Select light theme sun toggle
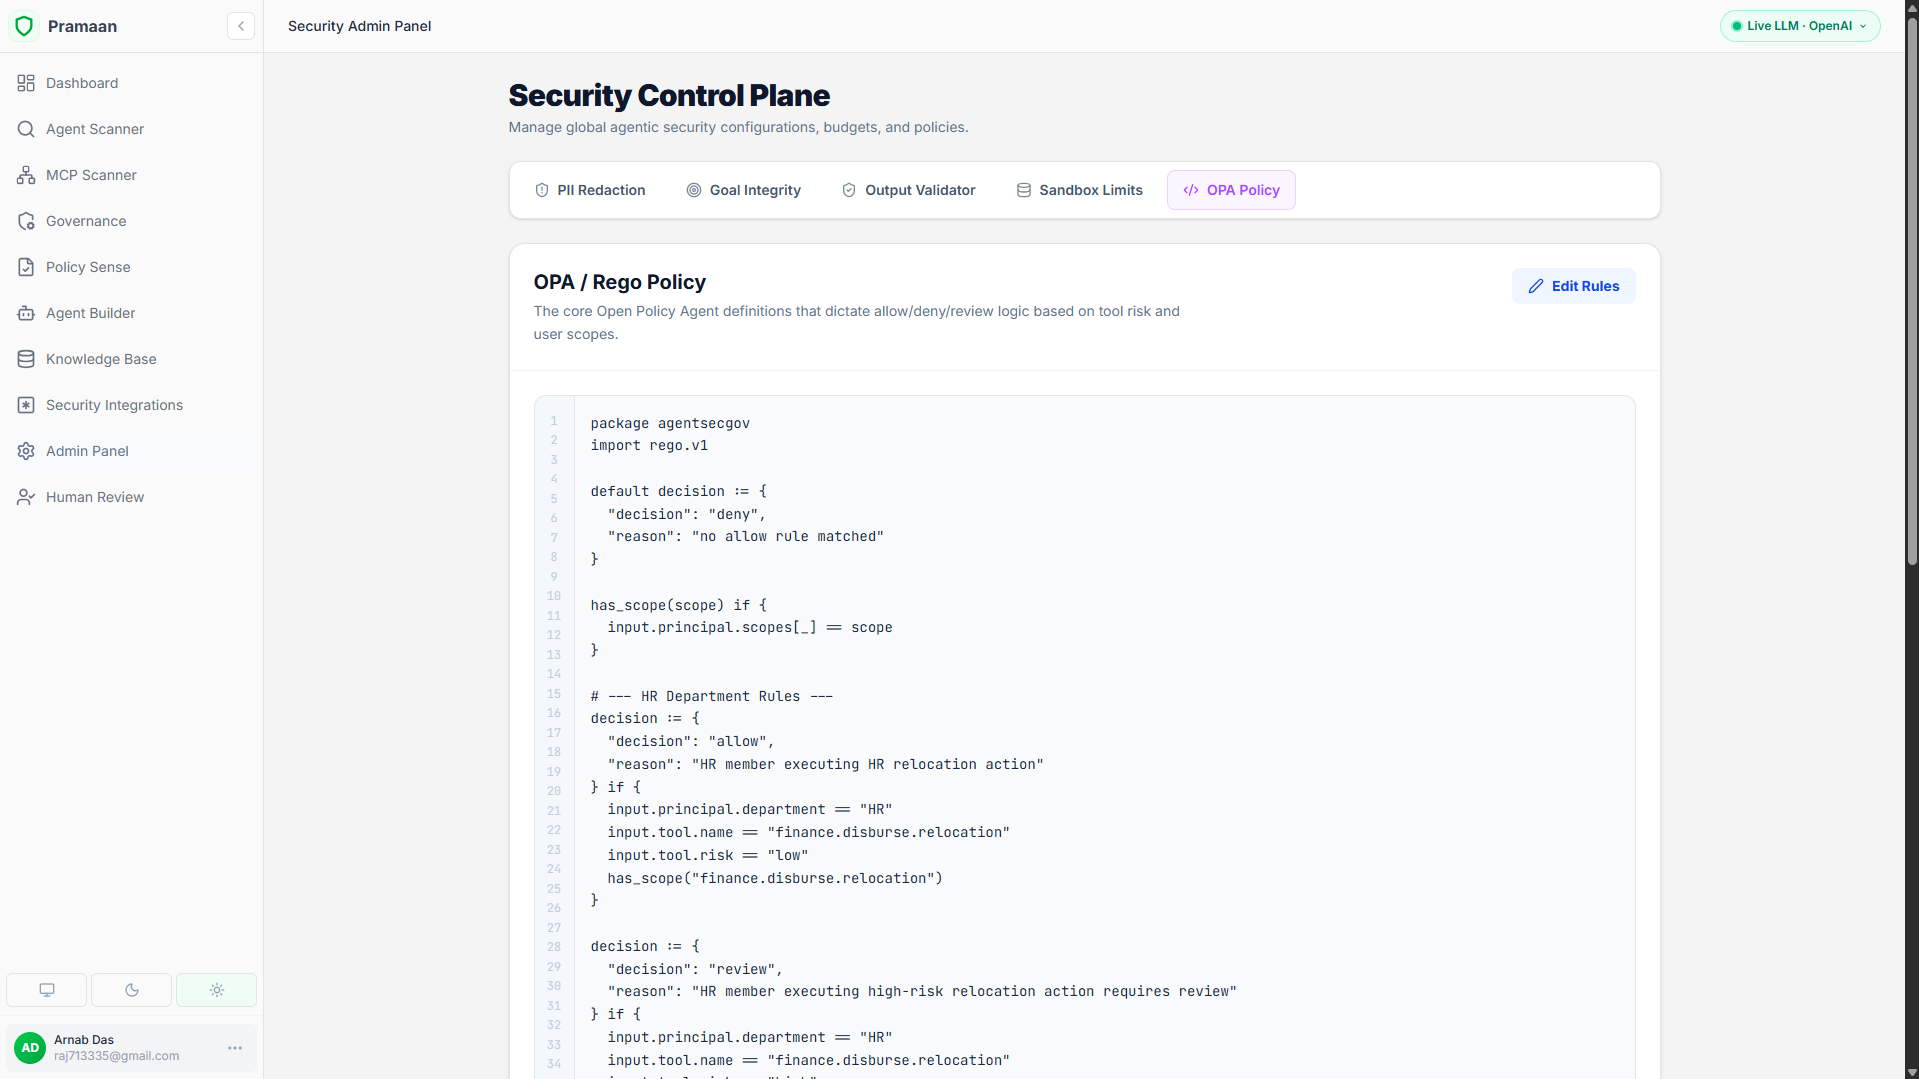This screenshot has width=1919, height=1079. click(x=217, y=990)
